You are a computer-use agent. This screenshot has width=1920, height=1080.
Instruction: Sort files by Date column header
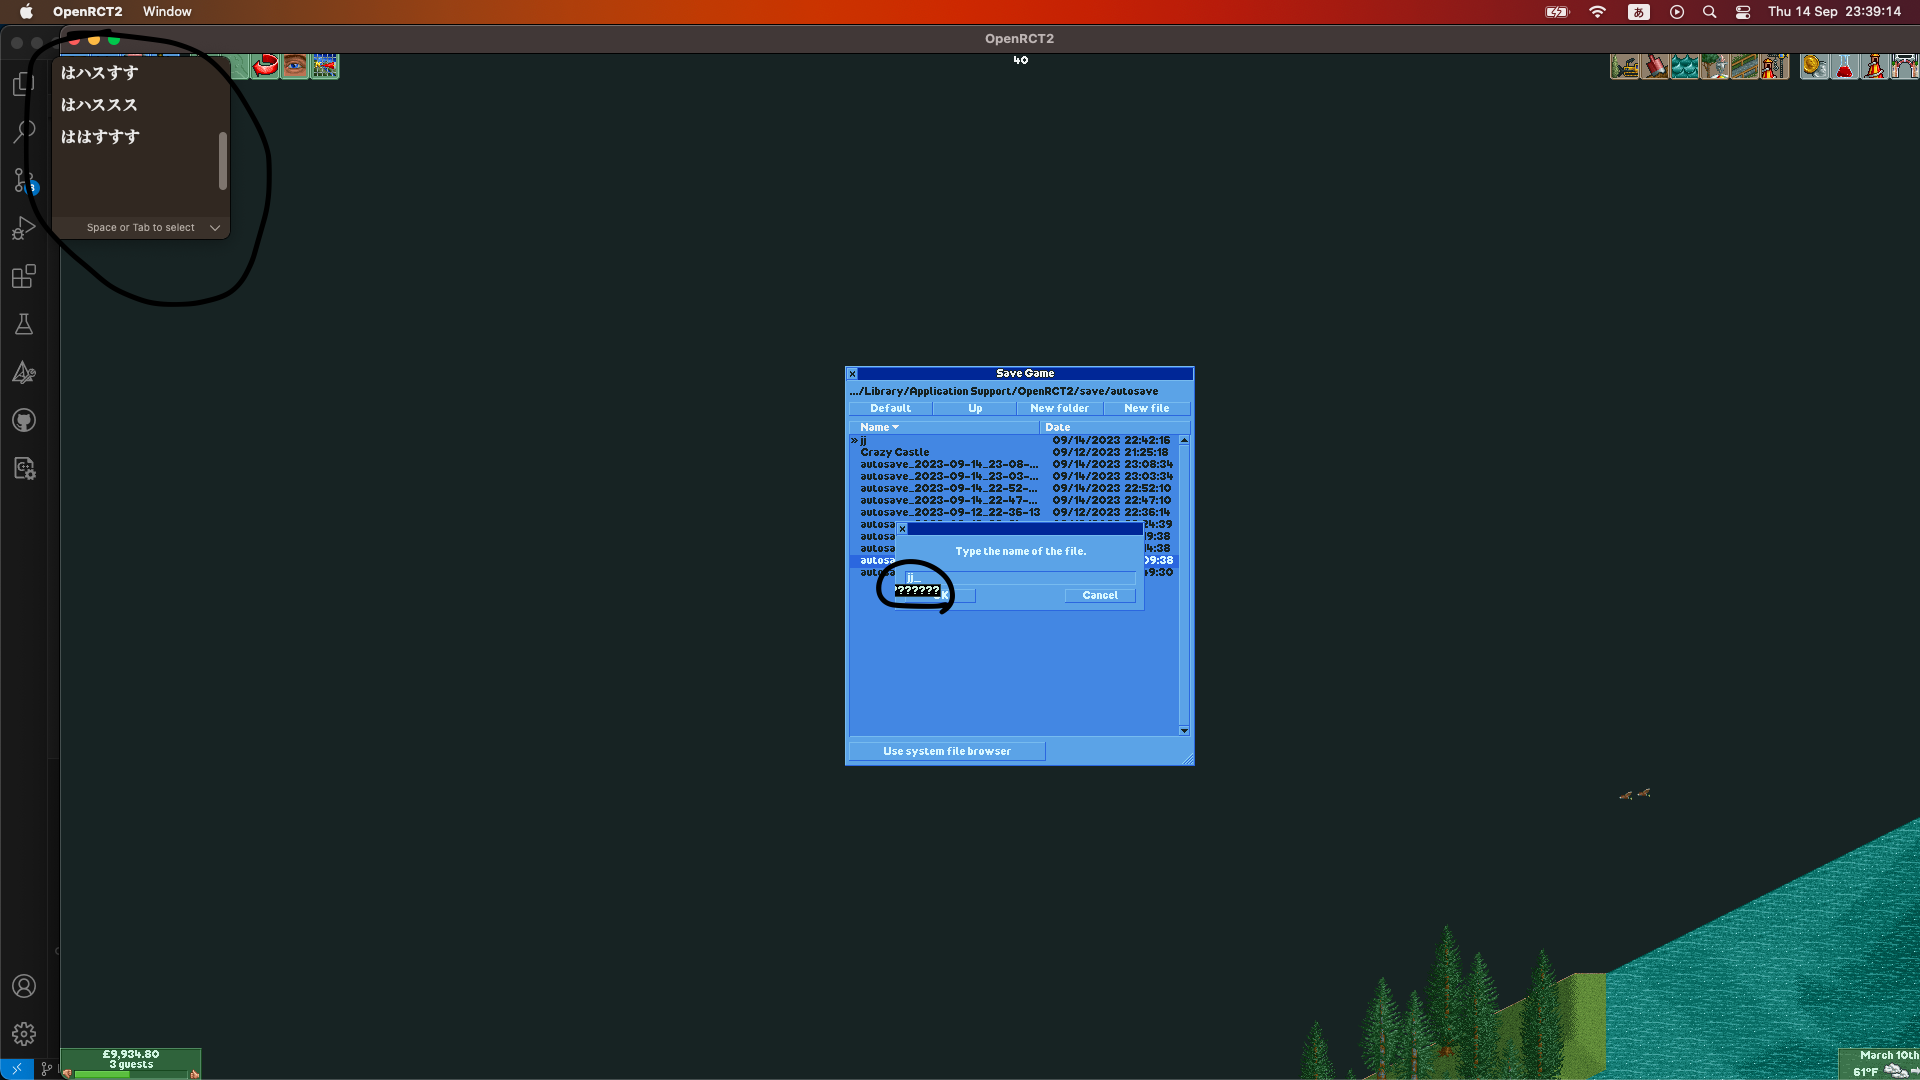click(x=1113, y=427)
